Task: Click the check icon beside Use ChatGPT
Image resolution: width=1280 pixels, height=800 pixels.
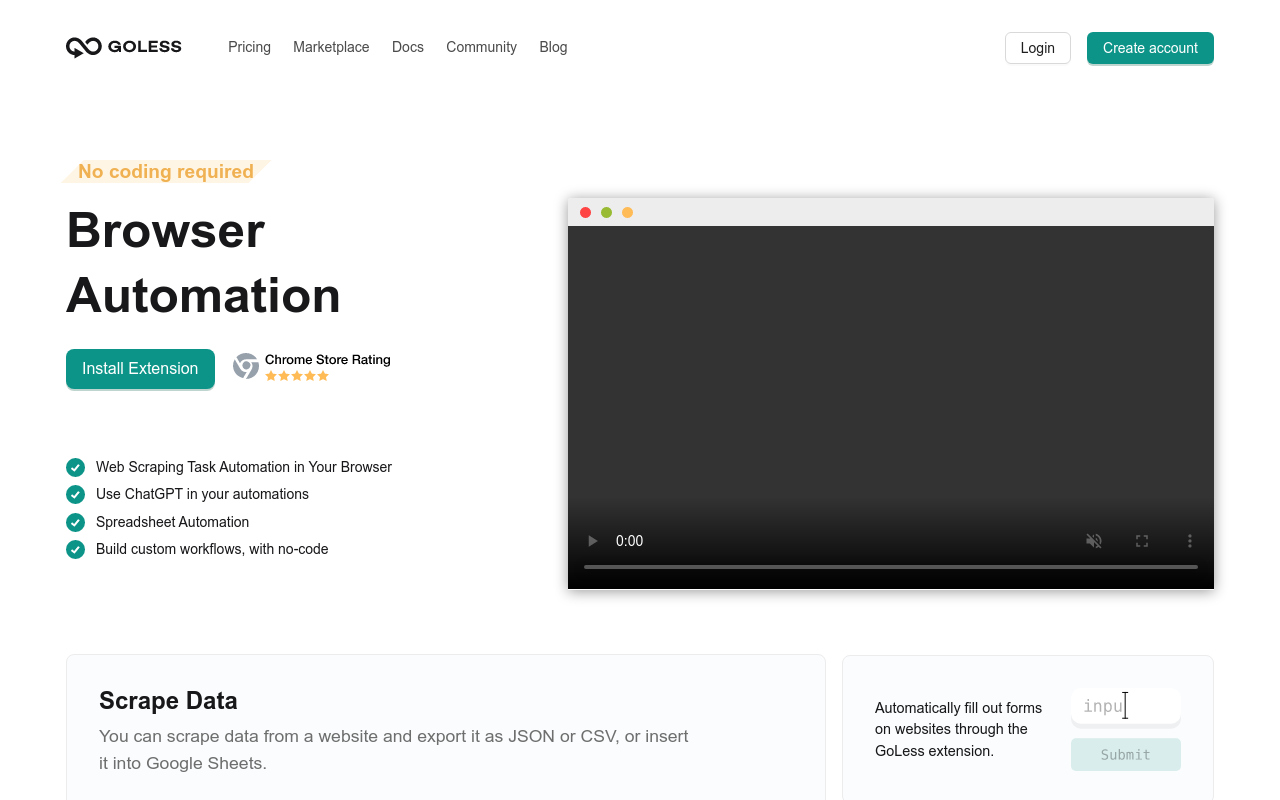Action: click(x=75, y=494)
